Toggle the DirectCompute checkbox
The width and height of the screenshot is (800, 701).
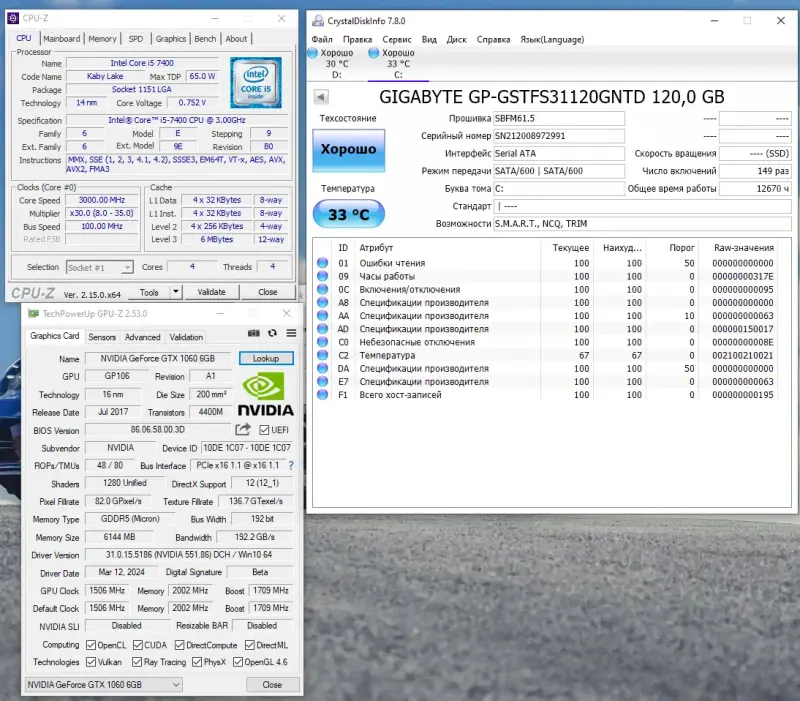(x=180, y=645)
